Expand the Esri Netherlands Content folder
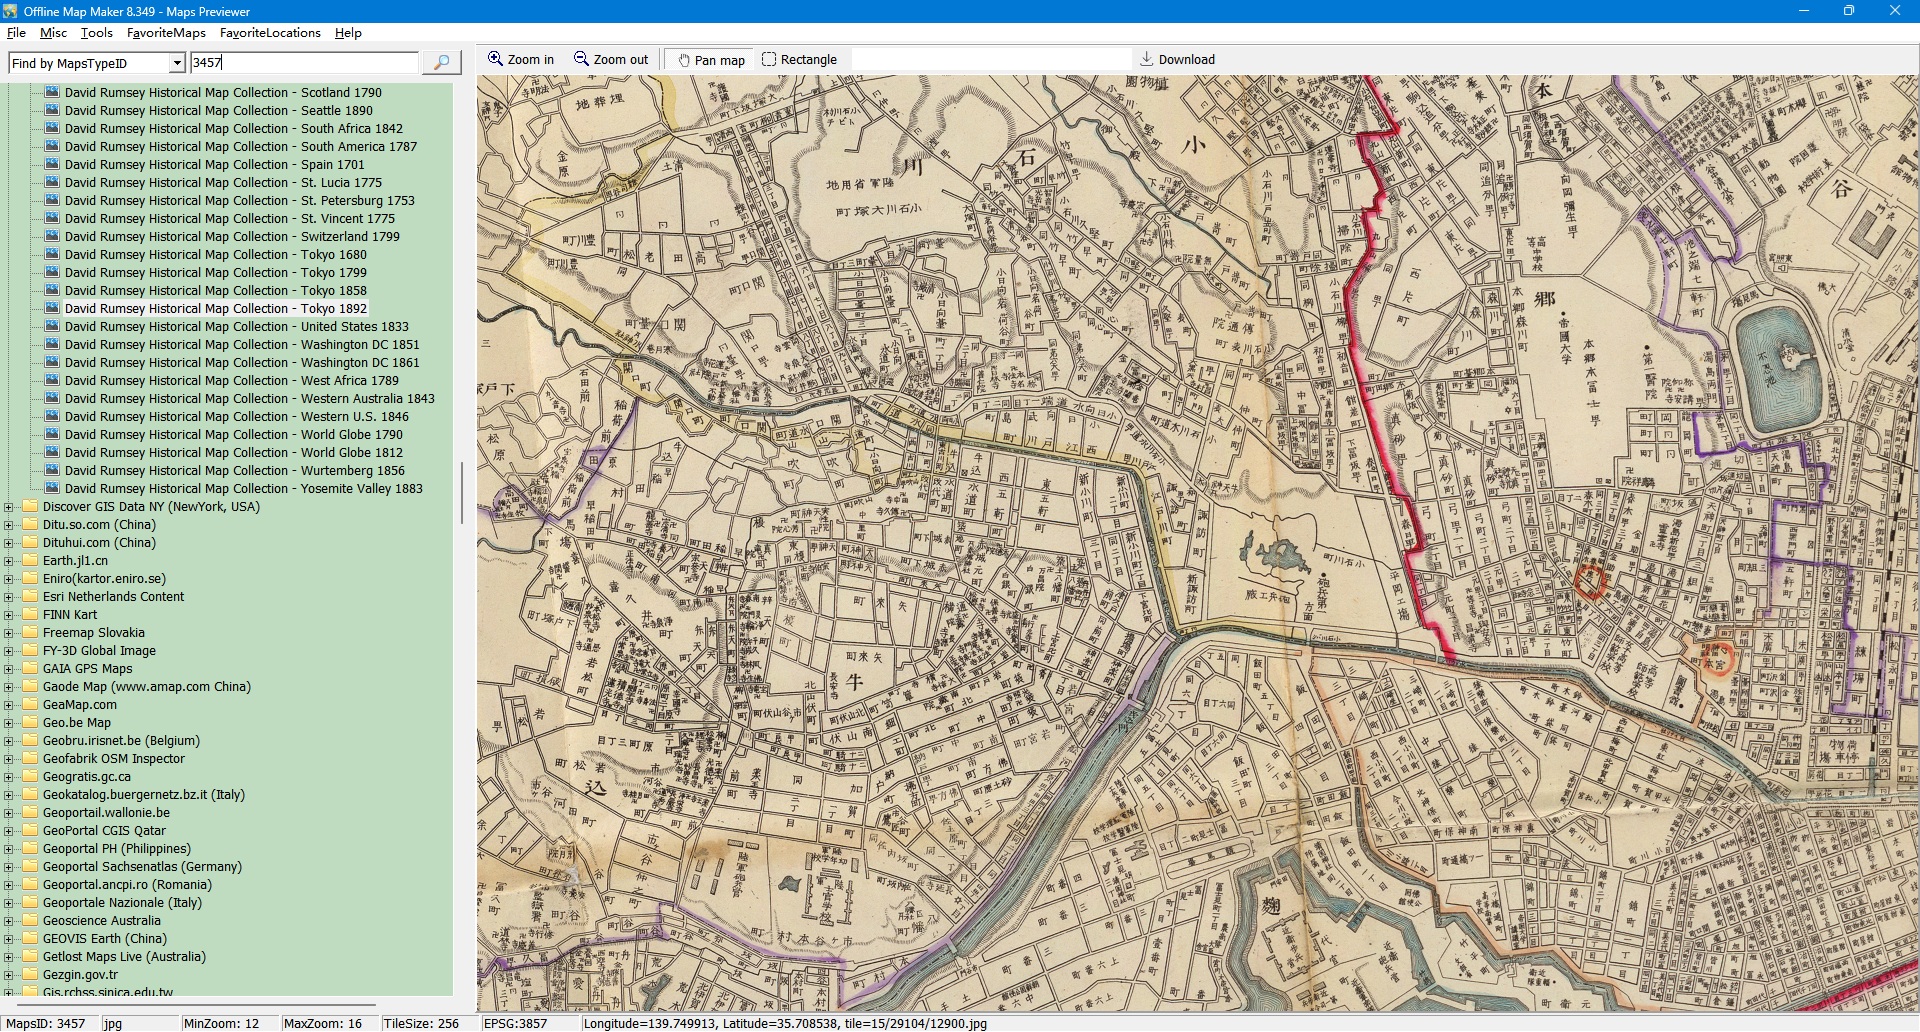Screen dimensions: 1920x1032 pyautogui.click(x=9, y=597)
